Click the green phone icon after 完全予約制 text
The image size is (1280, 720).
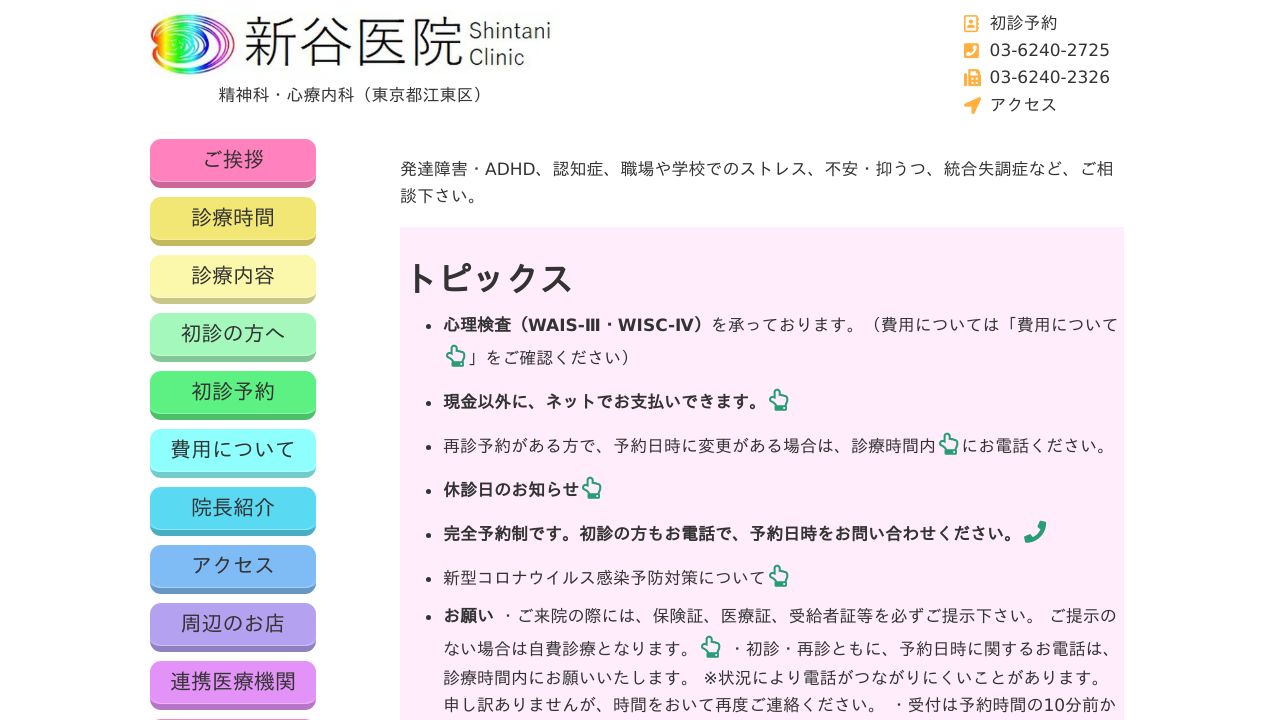1035,531
